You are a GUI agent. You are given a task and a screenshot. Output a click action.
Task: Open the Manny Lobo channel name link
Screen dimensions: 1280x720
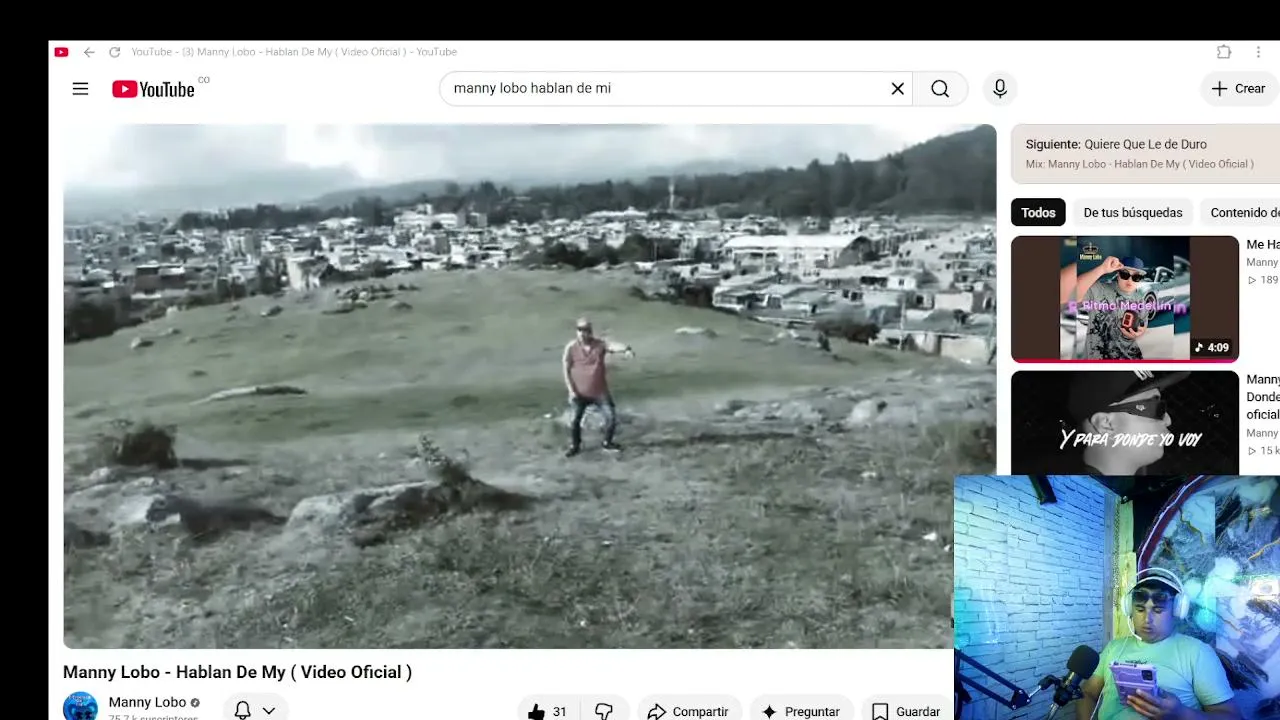(147, 702)
